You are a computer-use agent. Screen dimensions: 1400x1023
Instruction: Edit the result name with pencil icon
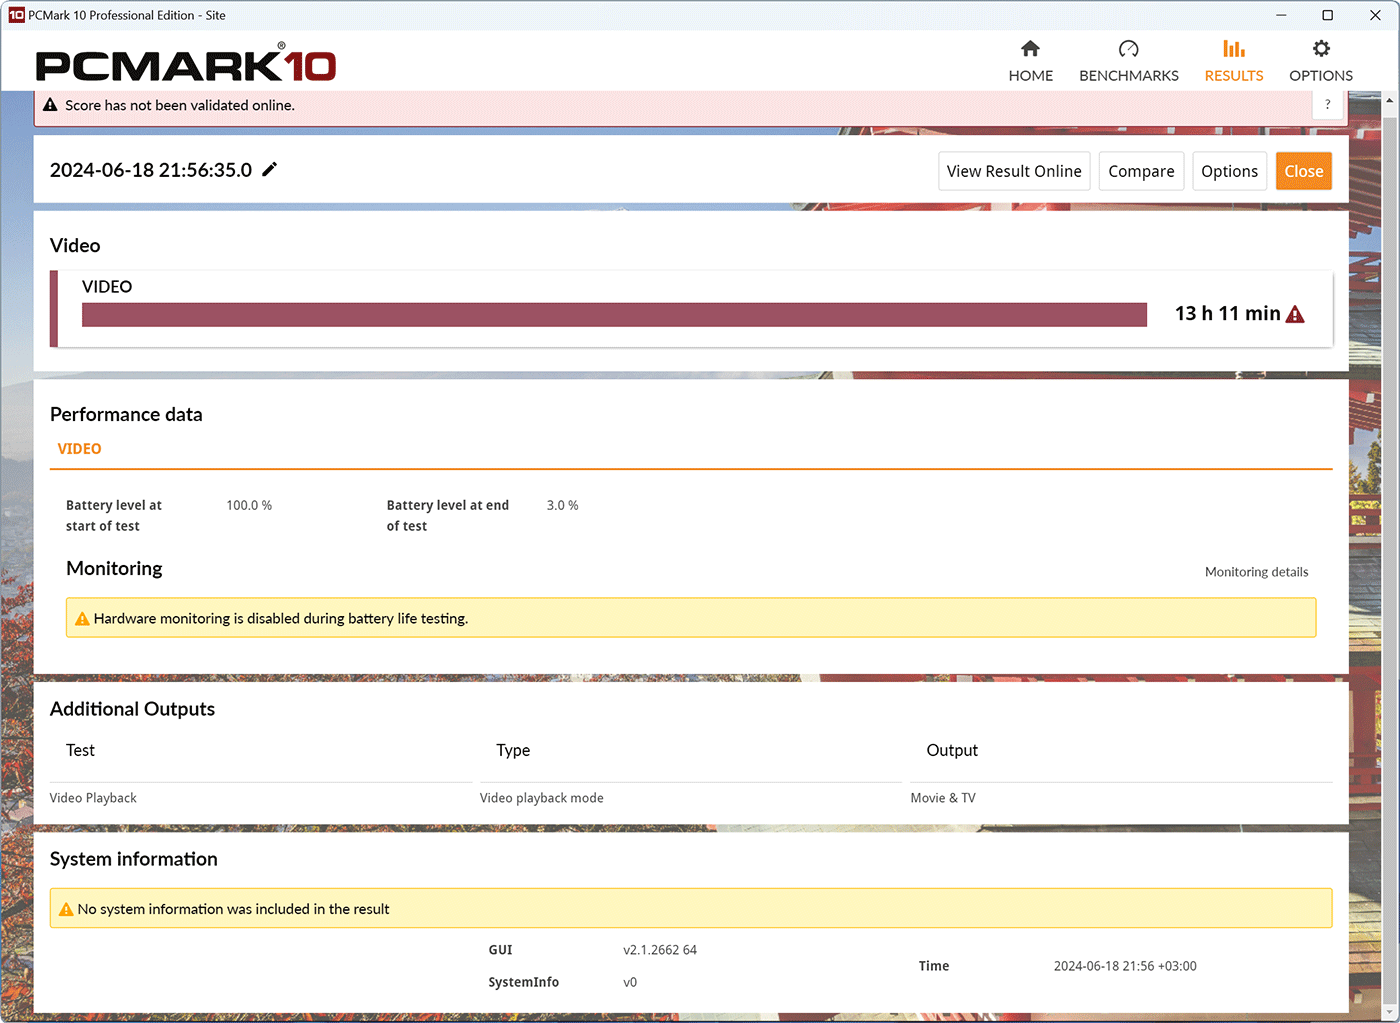click(x=269, y=170)
